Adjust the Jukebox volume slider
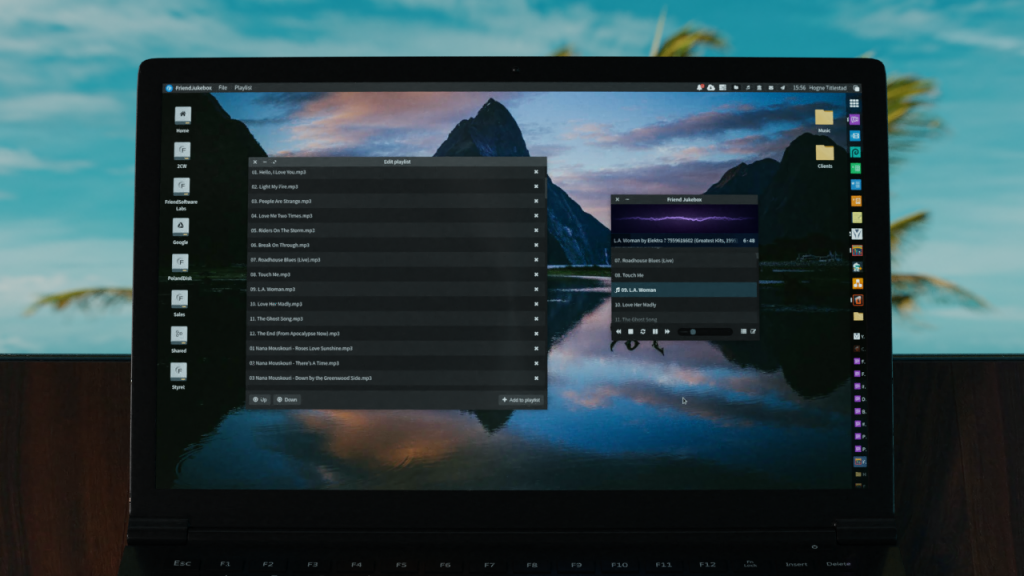Image resolution: width=1024 pixels, height=576 pixels. coord(705,332)
